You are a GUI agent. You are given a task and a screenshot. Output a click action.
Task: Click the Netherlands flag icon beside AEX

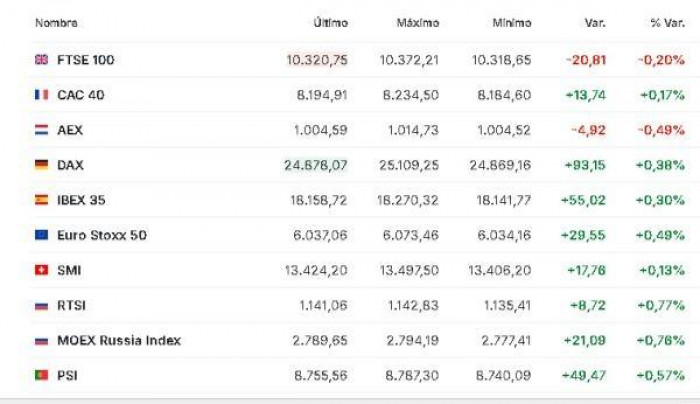tap(41, 130)
